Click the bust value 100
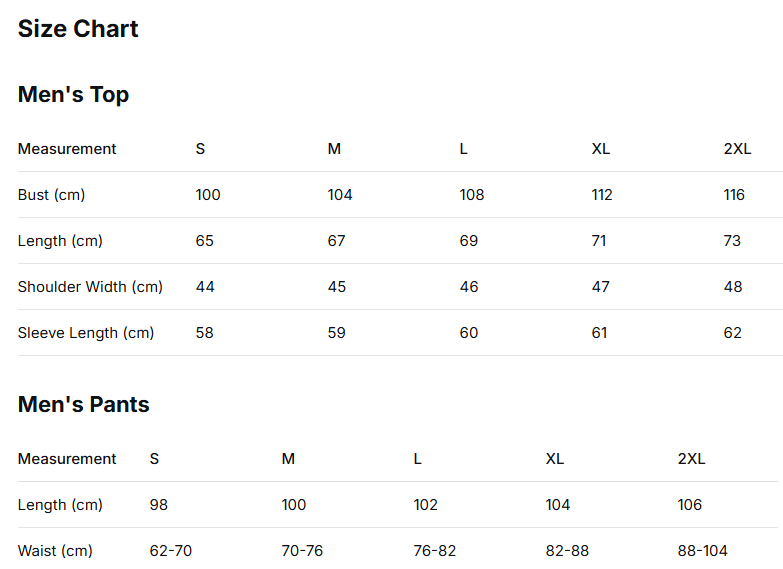Viewport: 783px width, 569px height. pyautogui.click(x=208, y=195)
